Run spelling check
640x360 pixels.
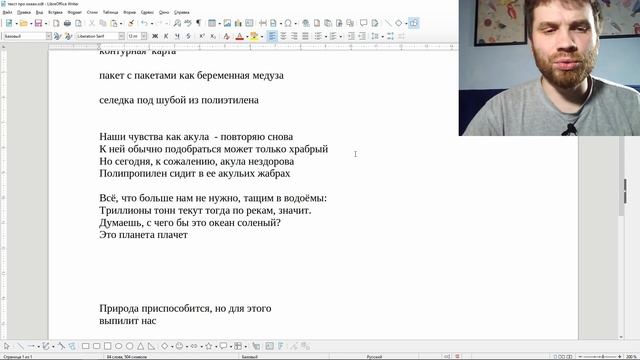(188, 23)
